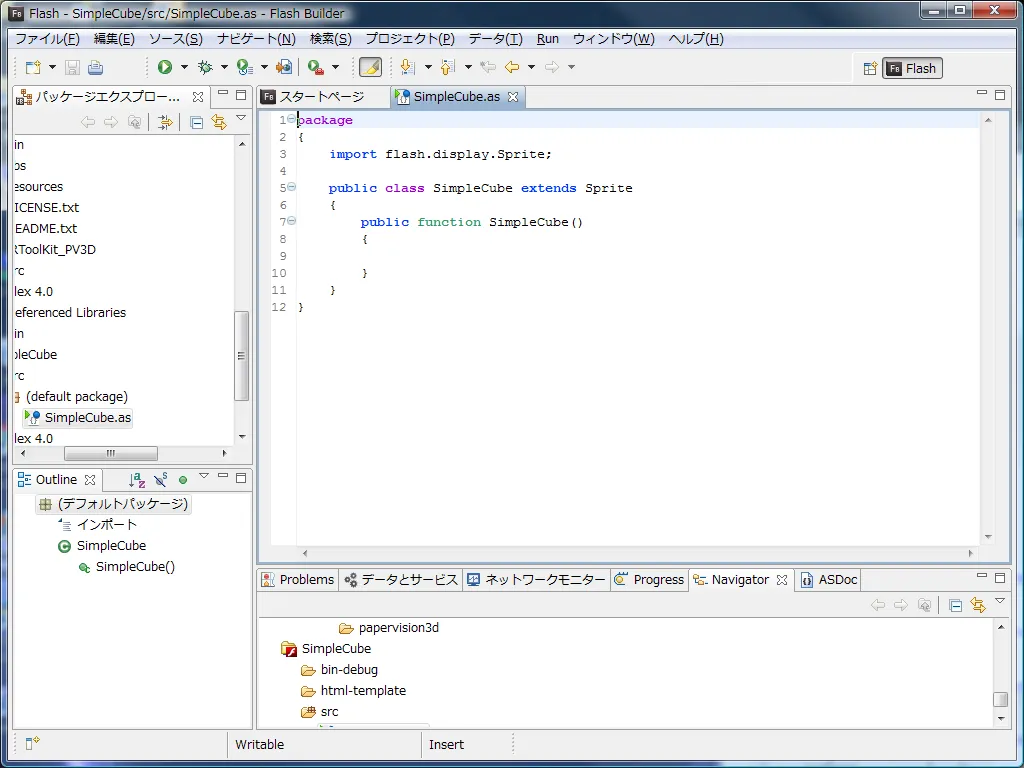Maximize the Package Explorer panel
The height and width of the screenshot is (768, 1024).
pyautogui.click(x=241, y=95)
